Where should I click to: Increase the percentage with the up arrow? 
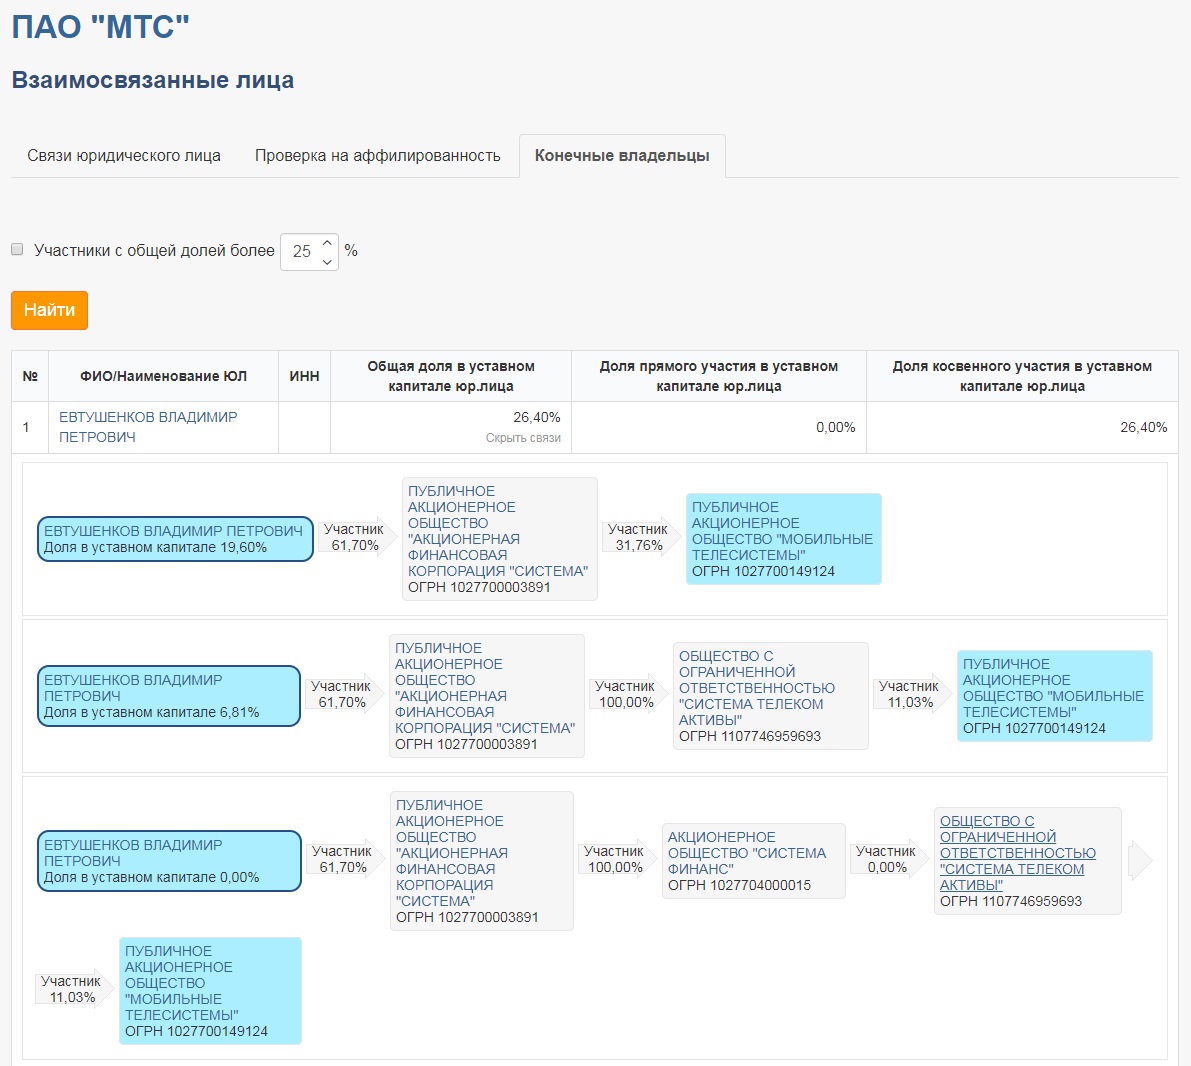click(x=327, y=243)
